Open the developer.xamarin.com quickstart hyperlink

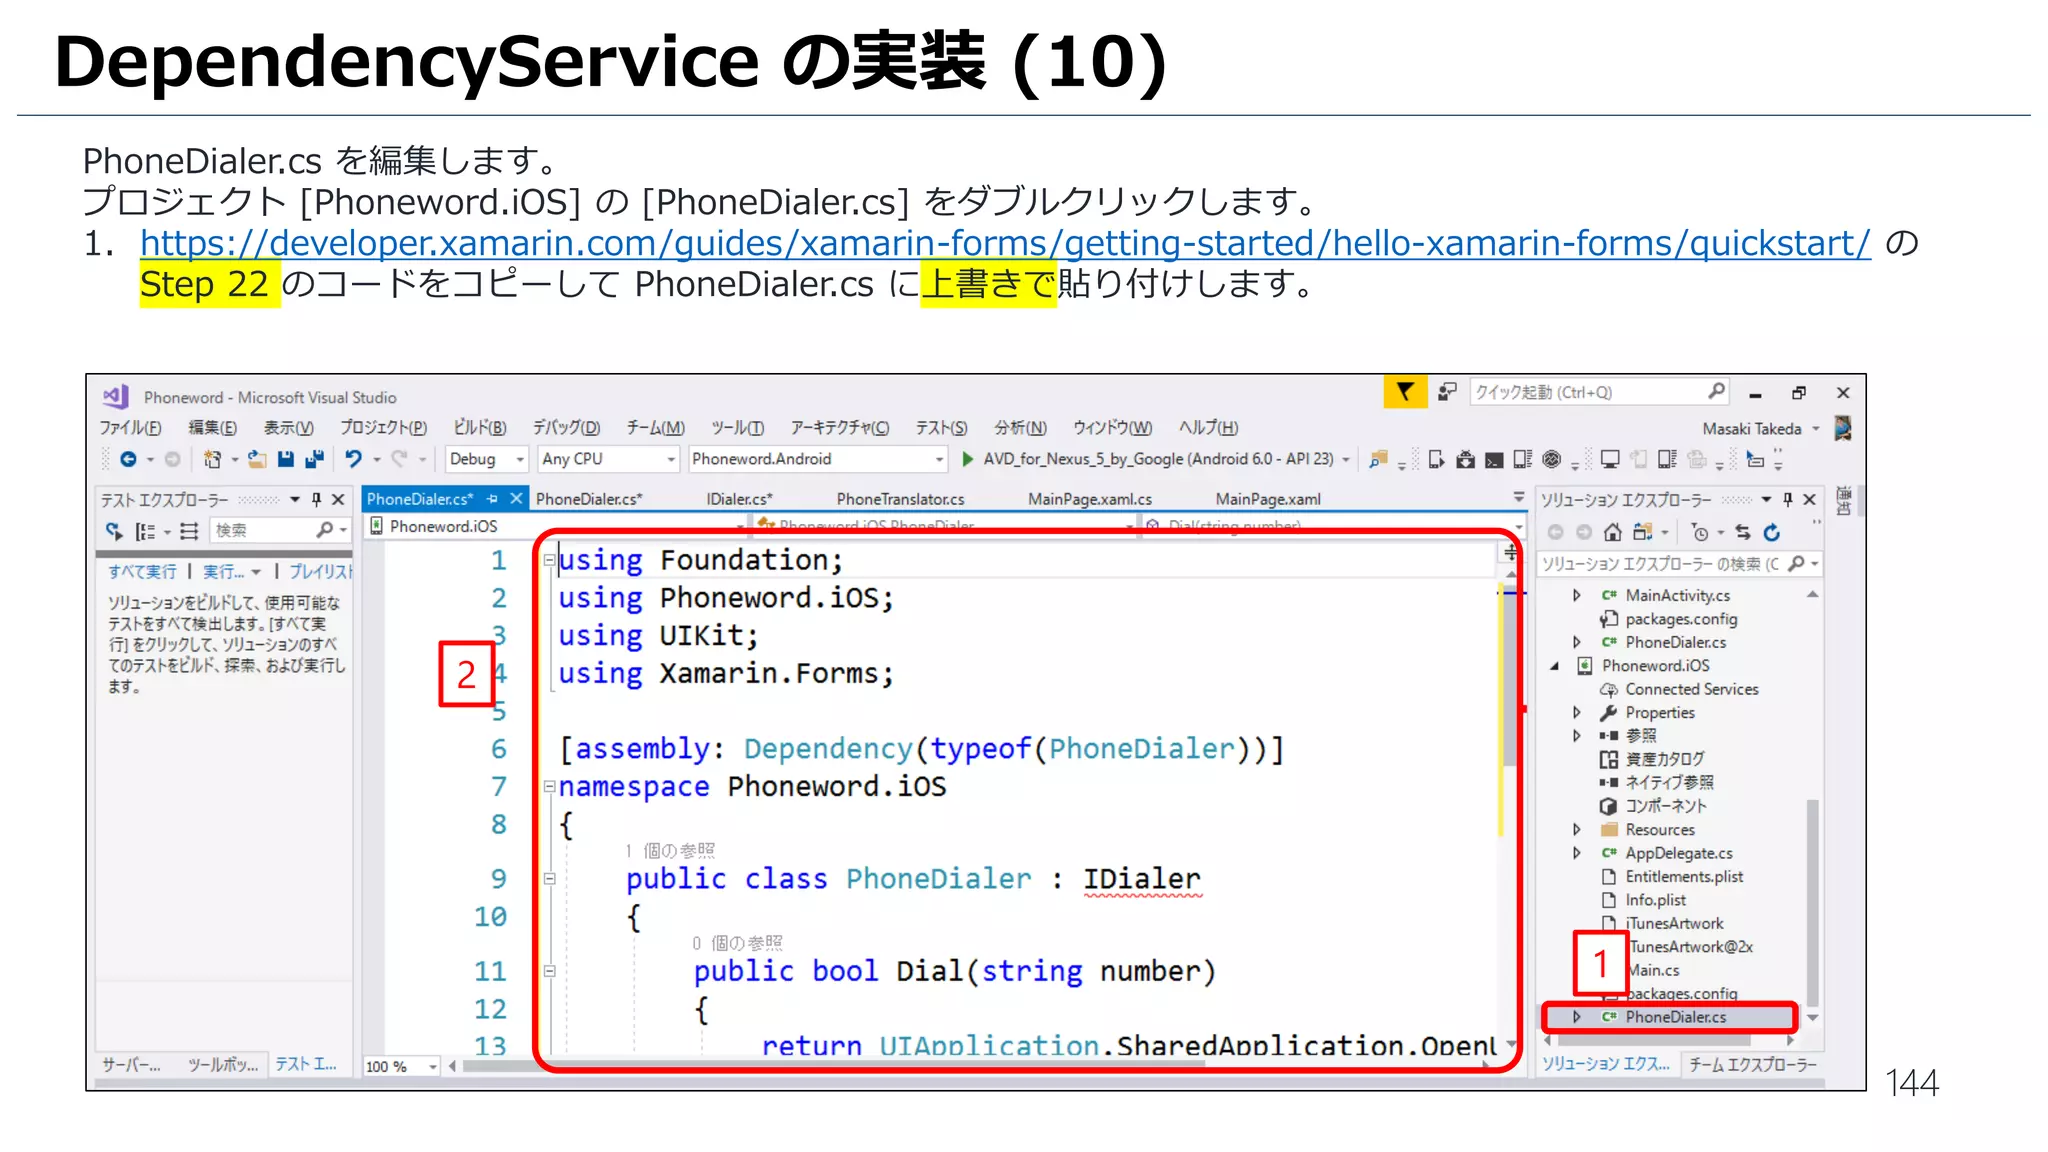[x=1005, y=243]
